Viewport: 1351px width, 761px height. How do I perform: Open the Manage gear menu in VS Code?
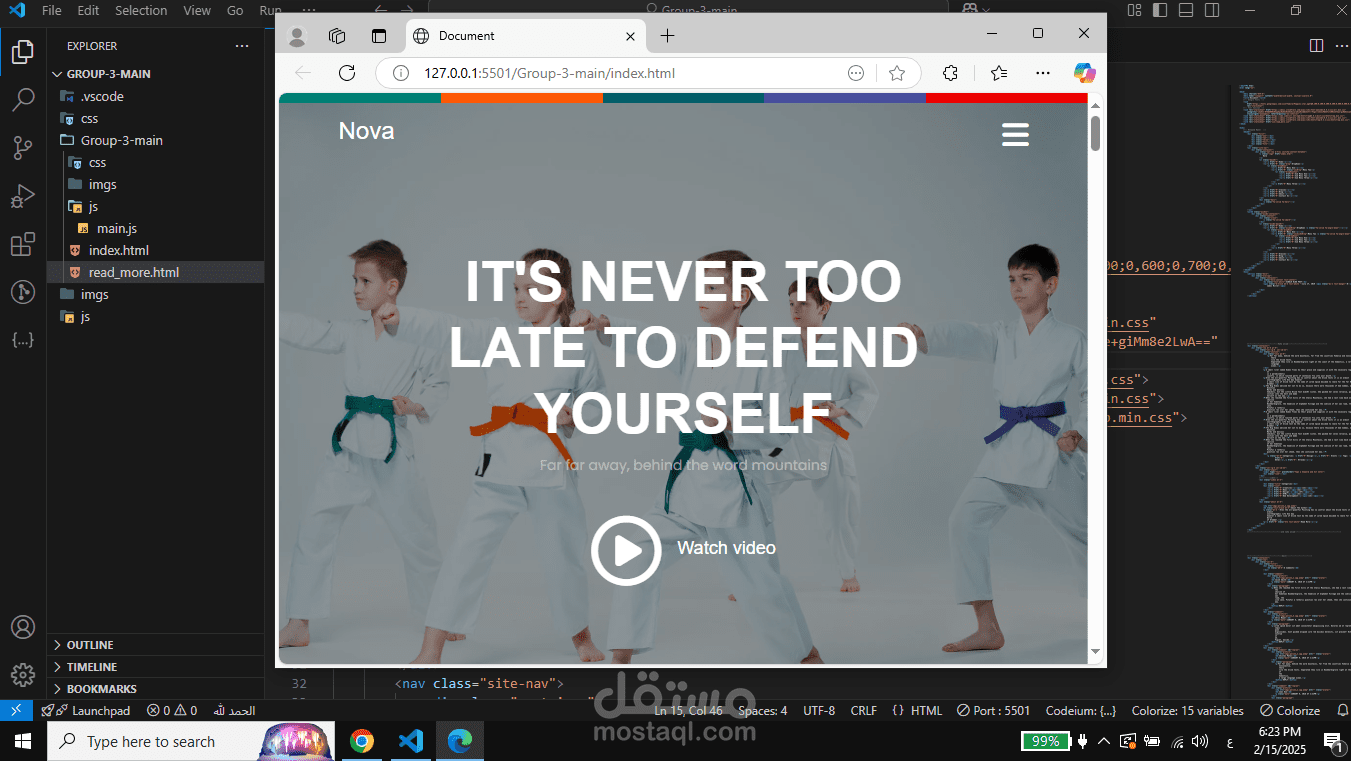pyautogui.click(x=23, y=674)
